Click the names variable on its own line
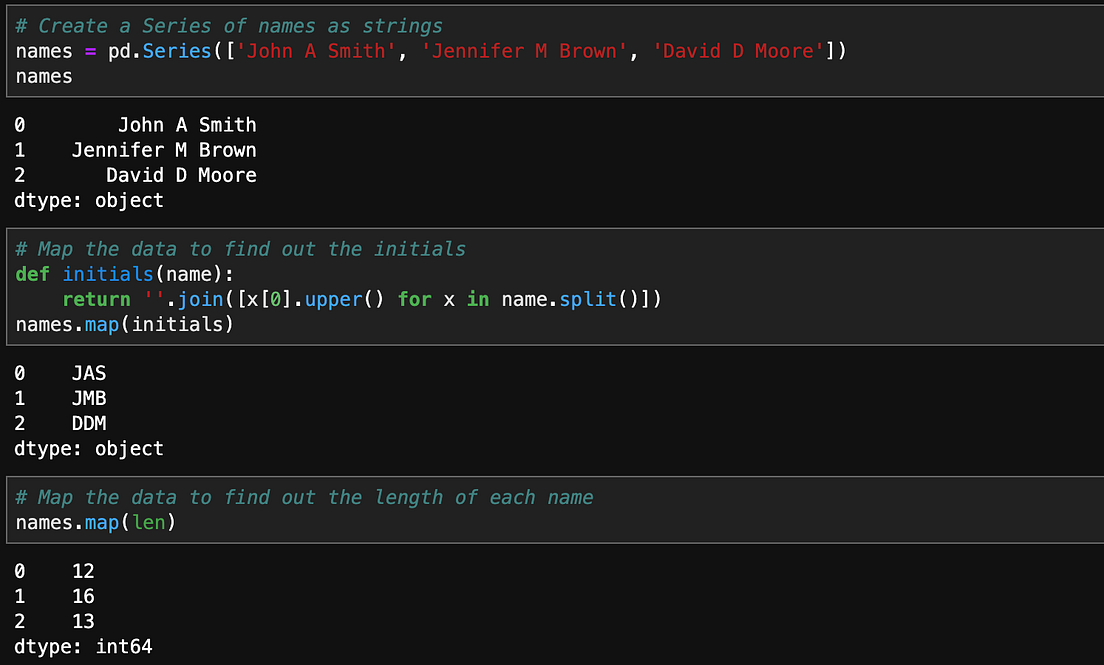Image resolution: width=1104 pixels, height=665 pixels. [x=44, y=76]
